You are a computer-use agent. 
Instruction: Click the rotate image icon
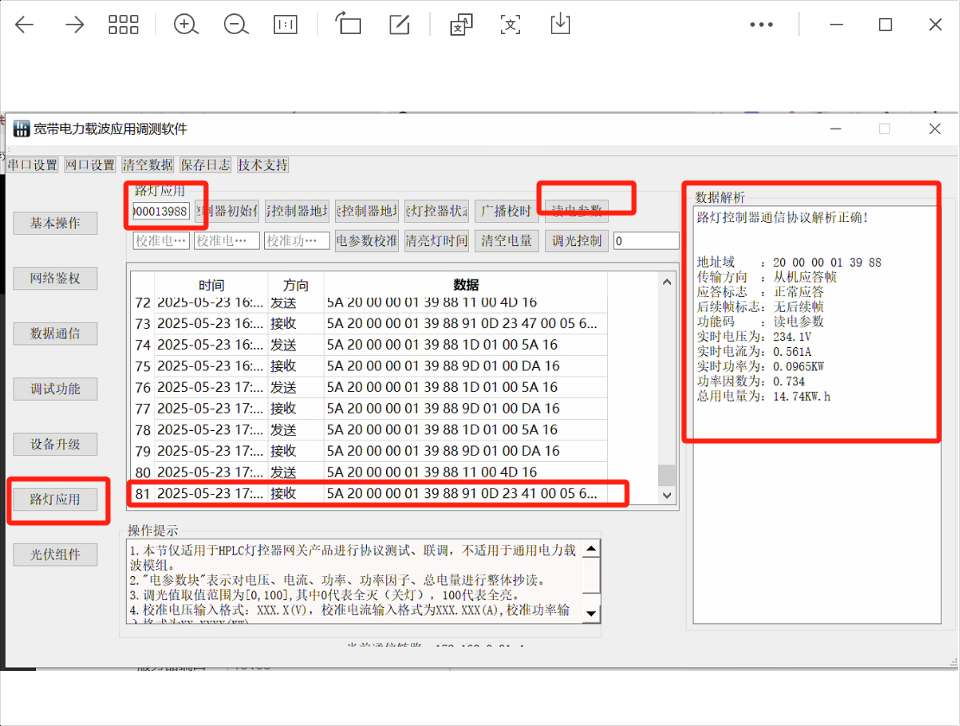[x=348, y=24]
